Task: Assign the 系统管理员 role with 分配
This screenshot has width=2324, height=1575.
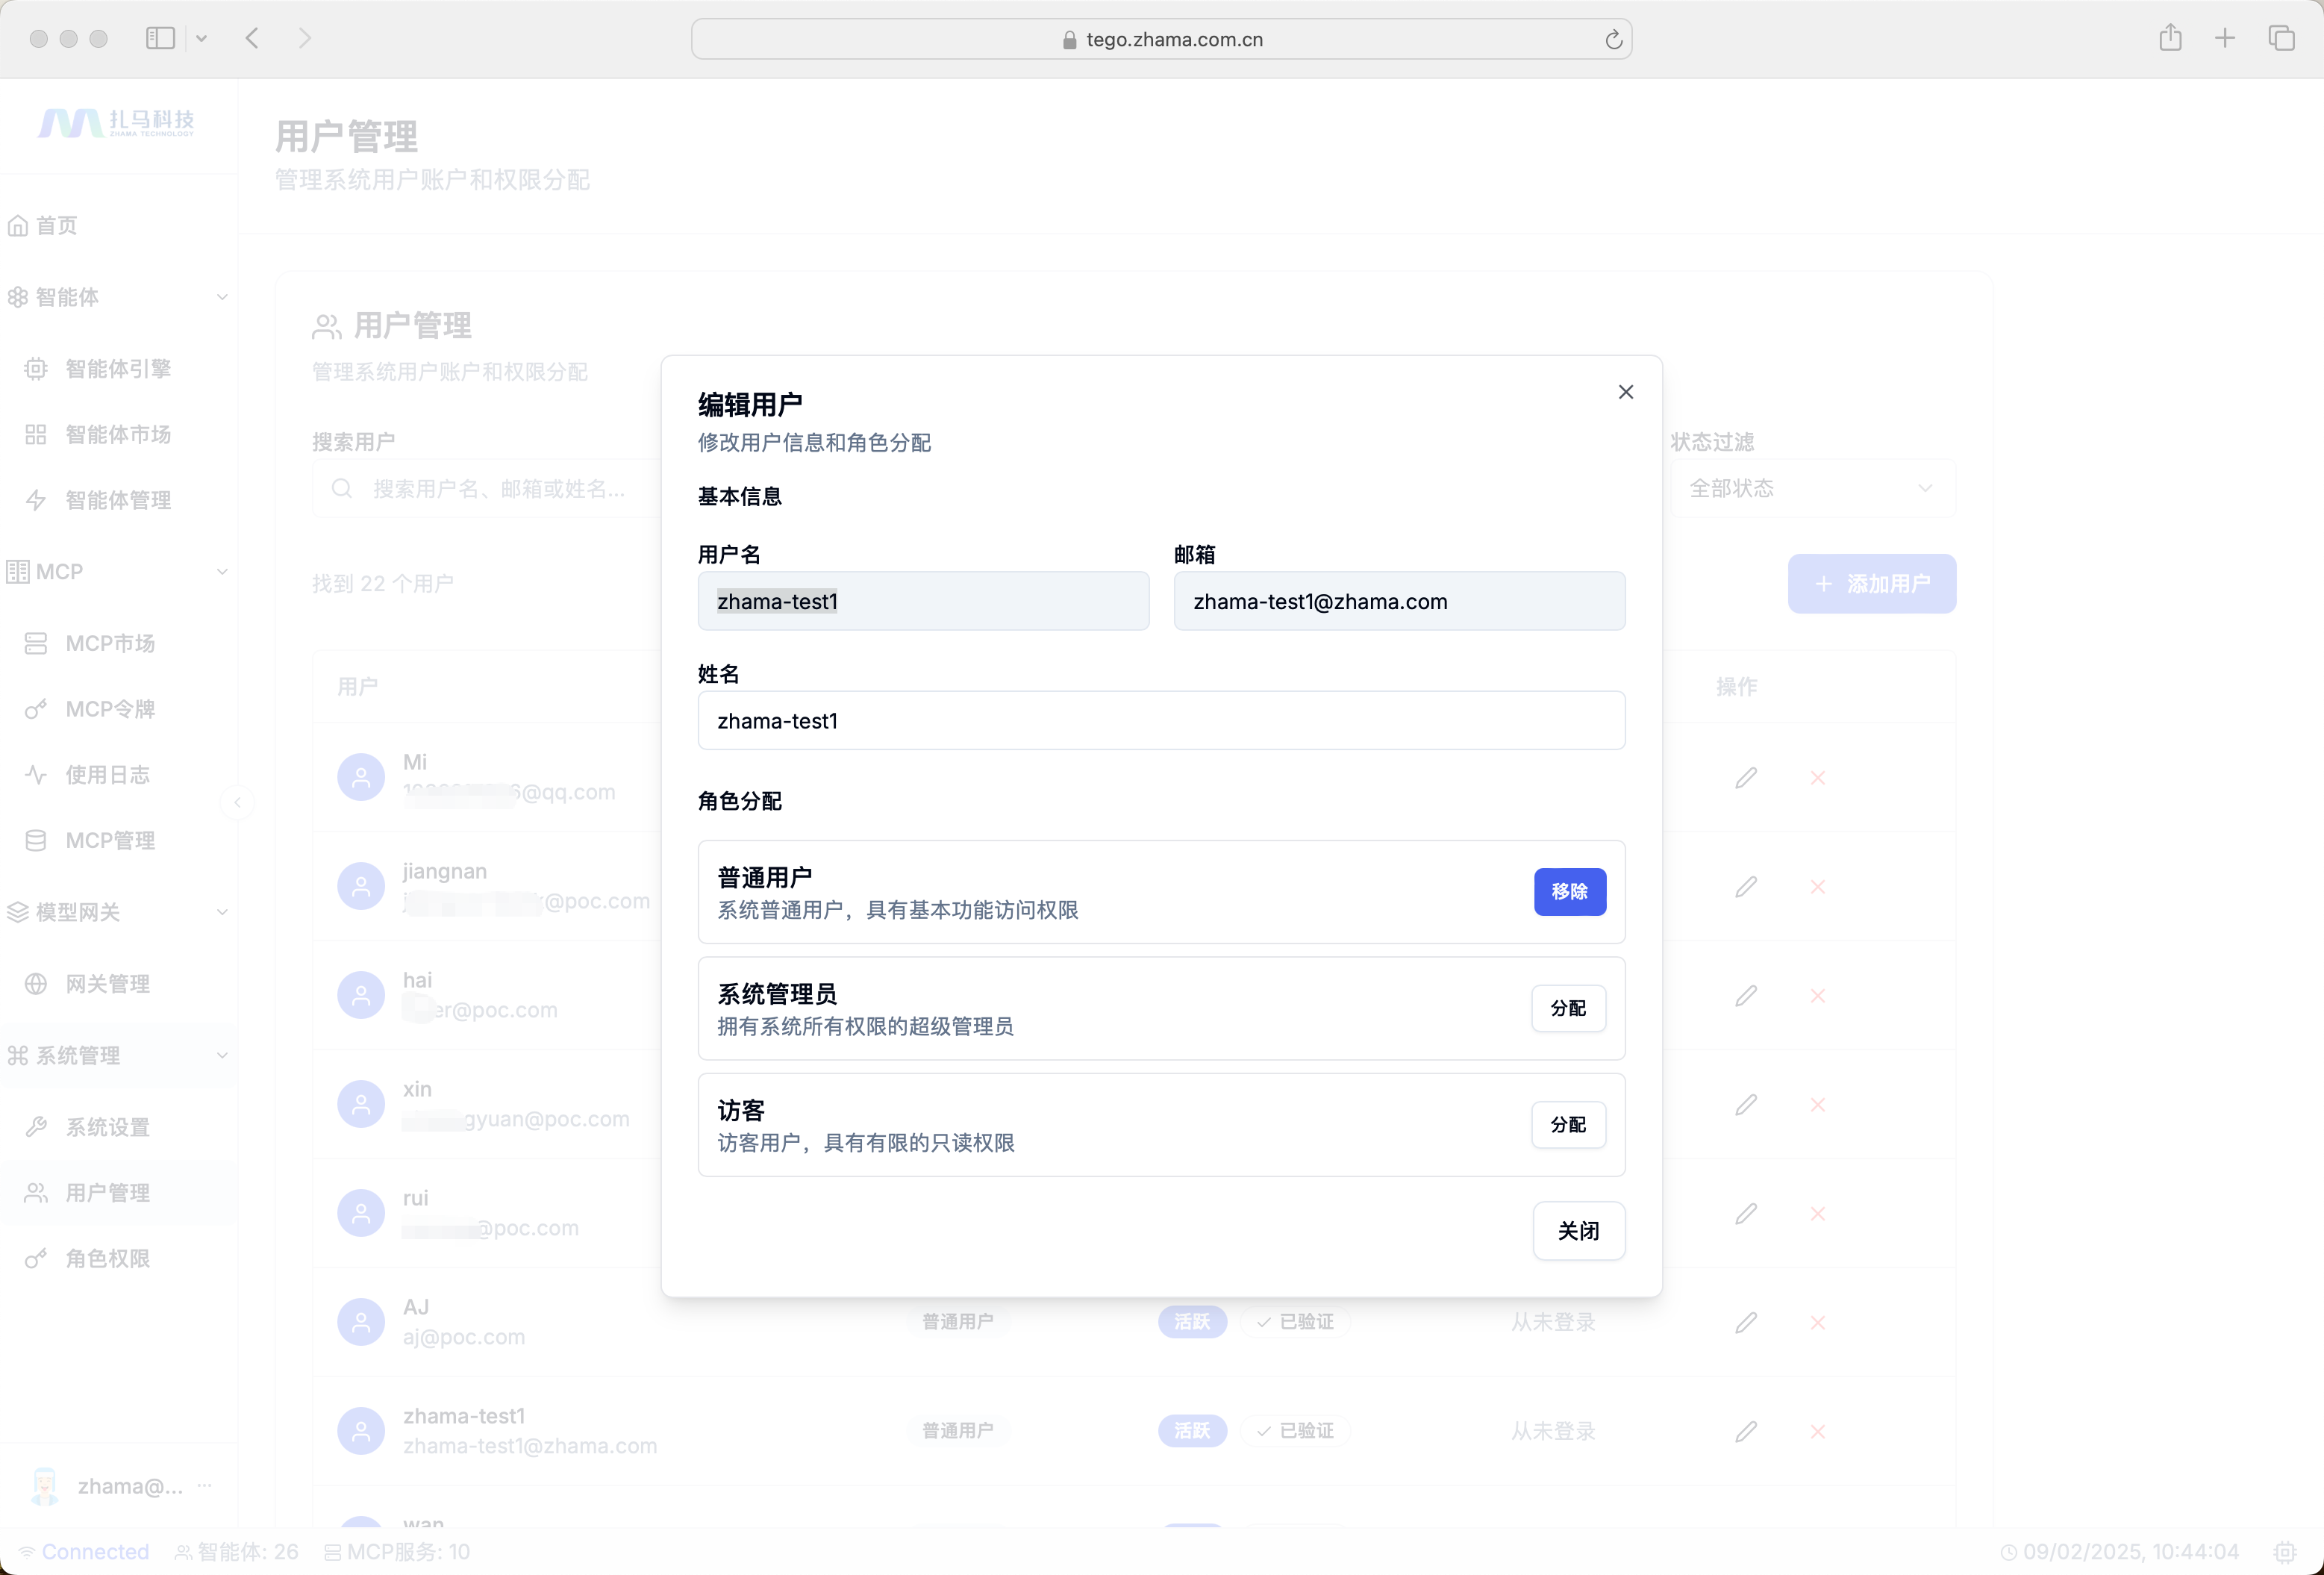Action: (x=1568, y=1008)
